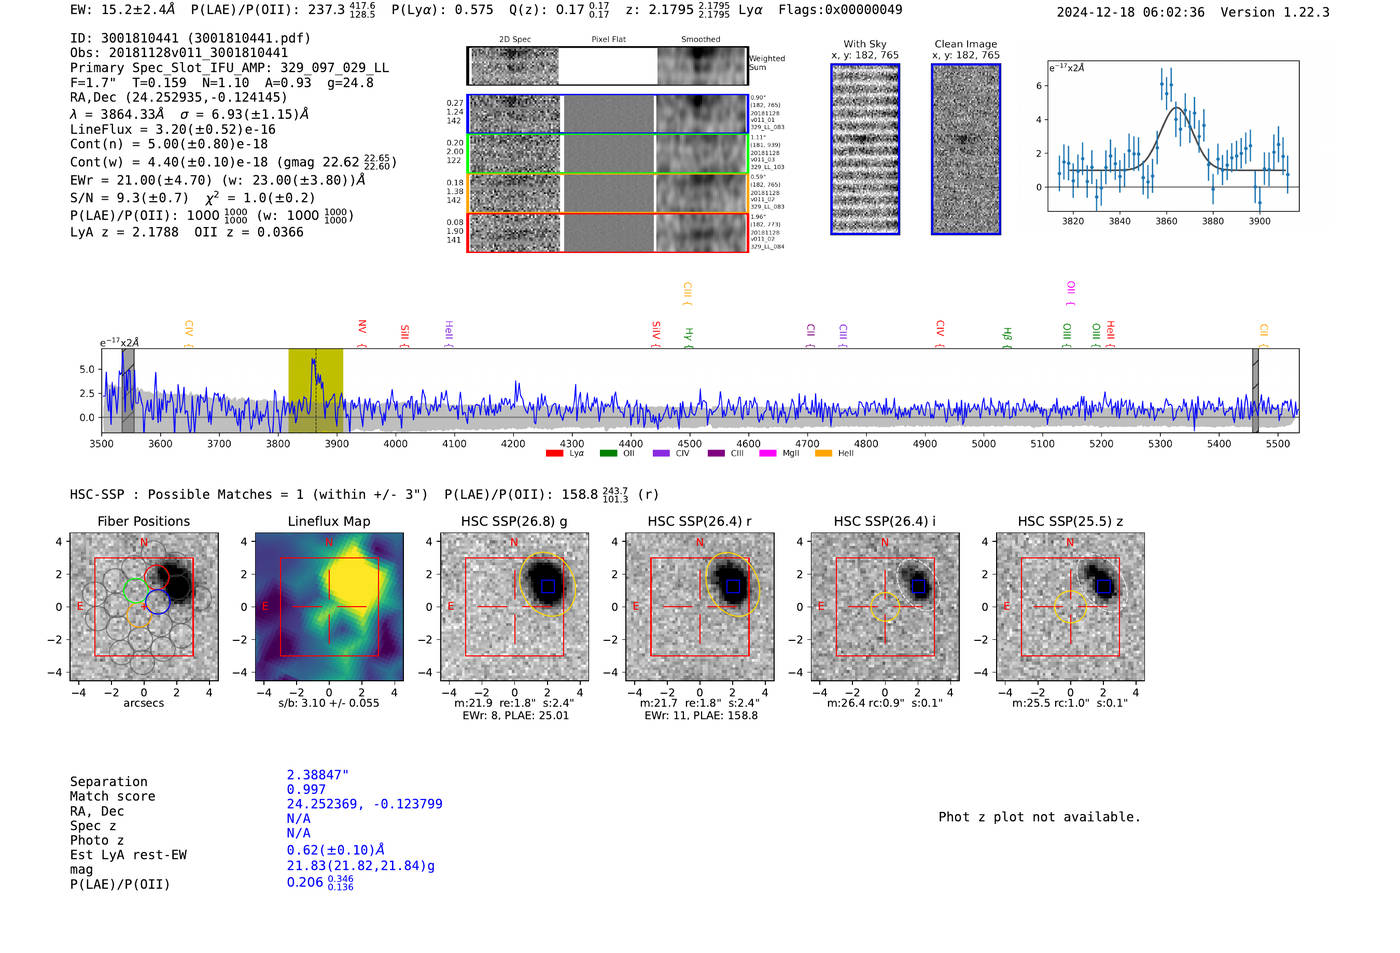Select the blue-bordered fiber 2D spectrum row
The image size is (1400, 953).
pos(607,114)
